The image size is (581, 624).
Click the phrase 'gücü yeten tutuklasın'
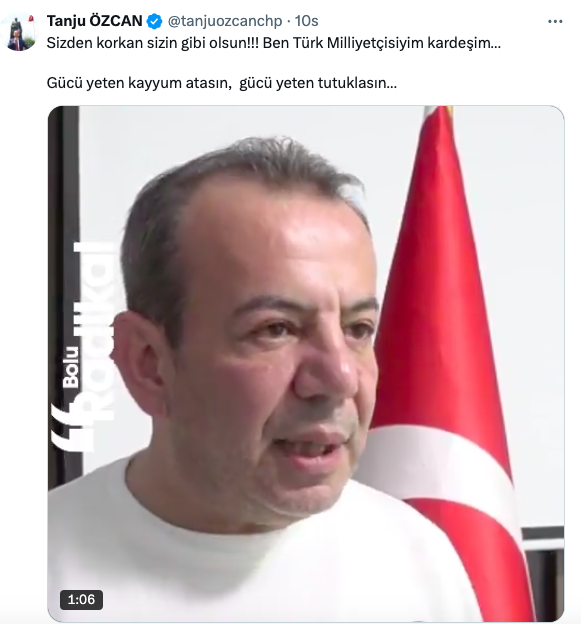click(x=318, y=83)
